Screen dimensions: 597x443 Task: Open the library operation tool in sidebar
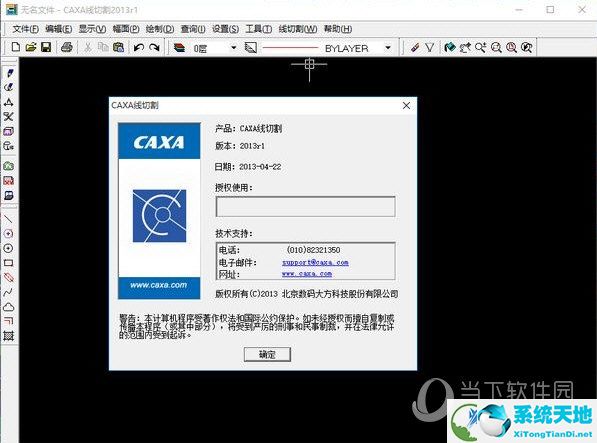9,146
